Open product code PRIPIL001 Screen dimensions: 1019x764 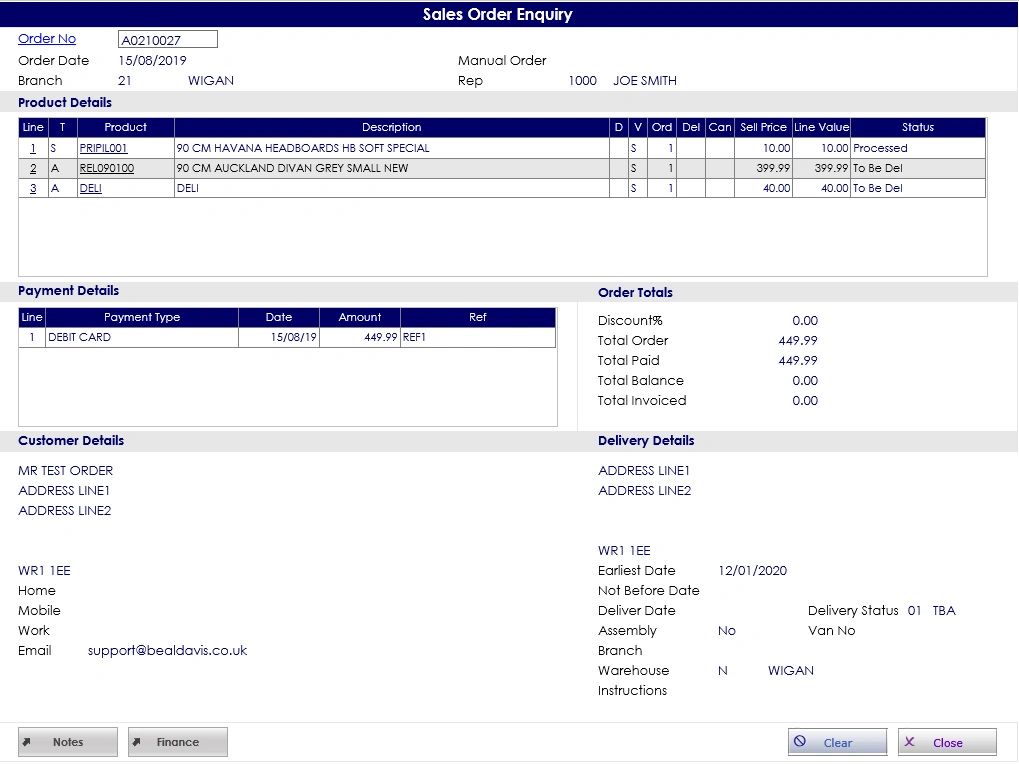104,148
